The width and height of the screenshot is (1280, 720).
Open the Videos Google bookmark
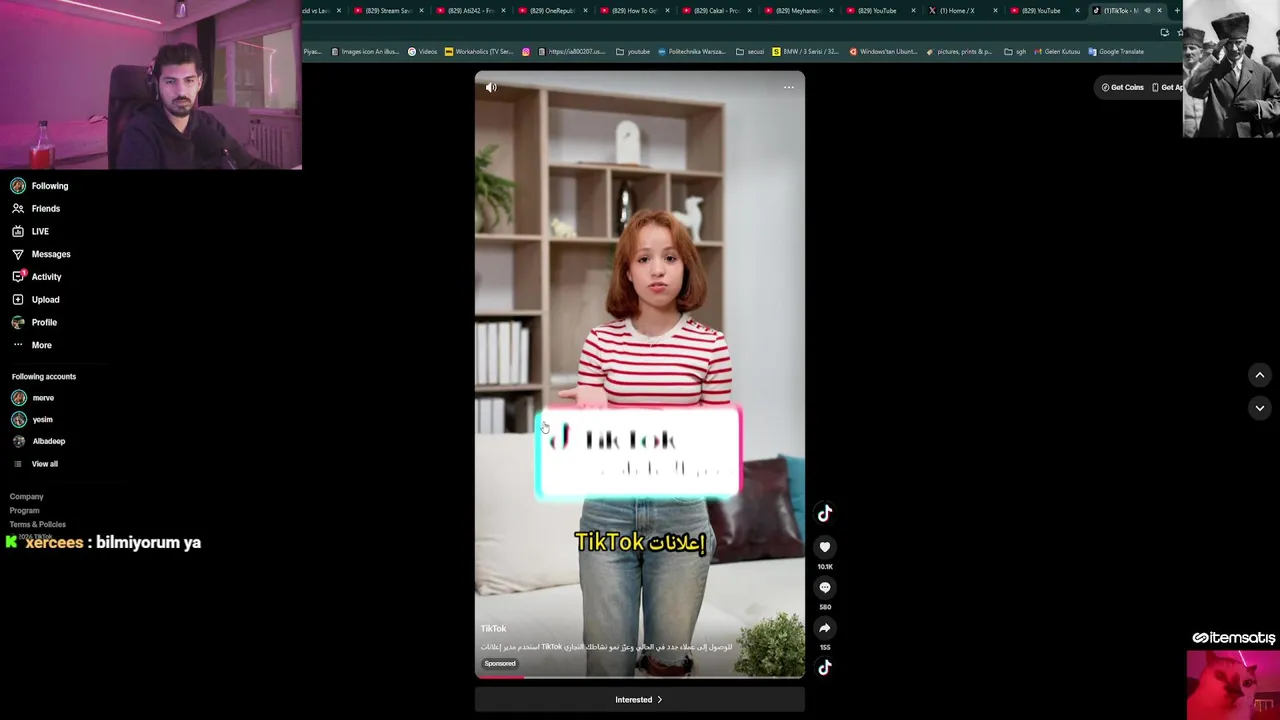[422, 52]
